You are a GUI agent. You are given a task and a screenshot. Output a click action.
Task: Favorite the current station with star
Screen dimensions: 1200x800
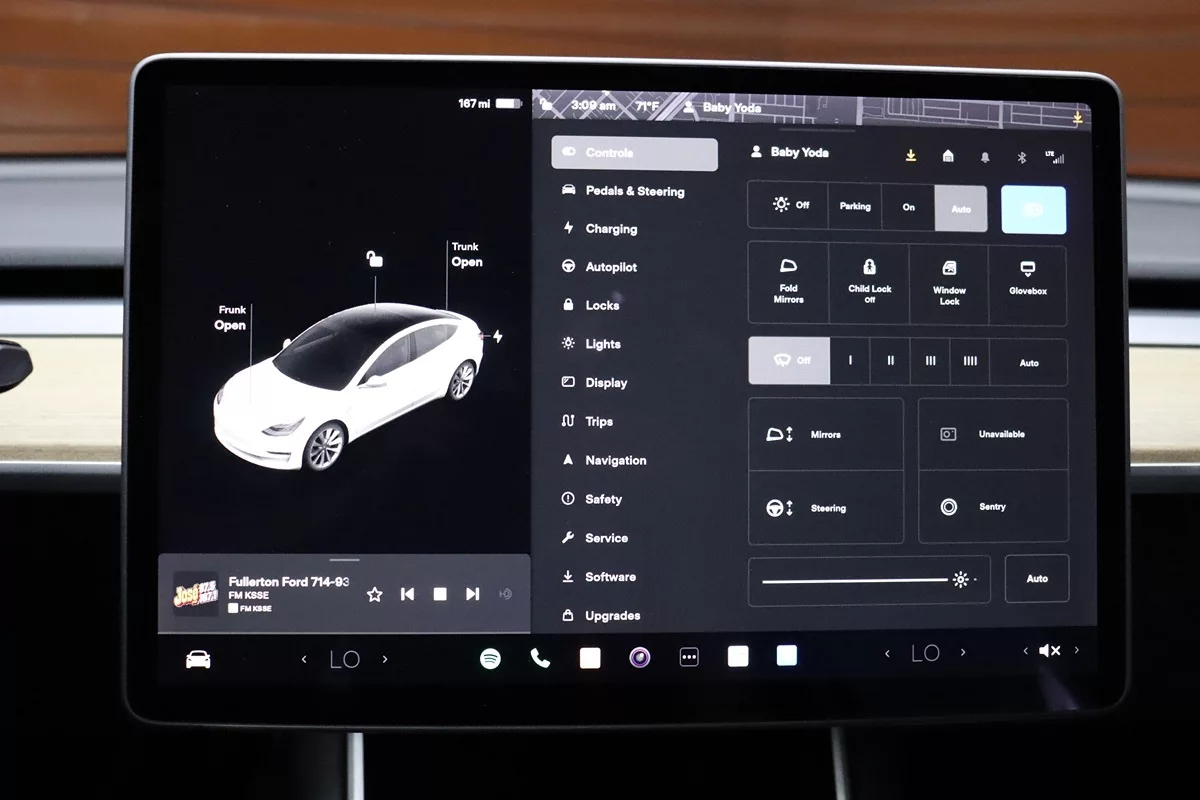[x=375, y=594]
